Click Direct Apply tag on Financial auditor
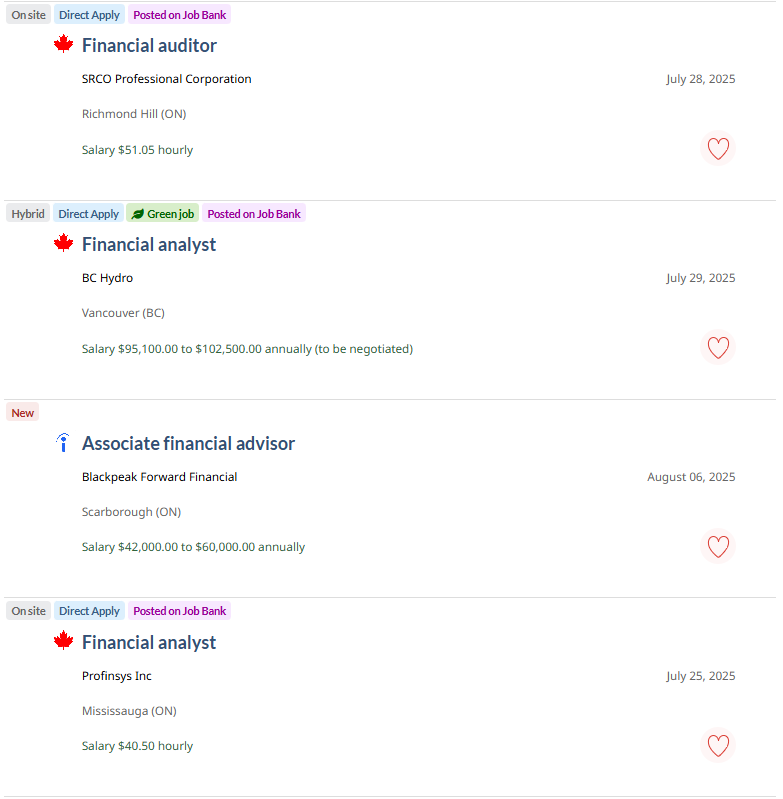783x799 pixels. coord(89,15)
